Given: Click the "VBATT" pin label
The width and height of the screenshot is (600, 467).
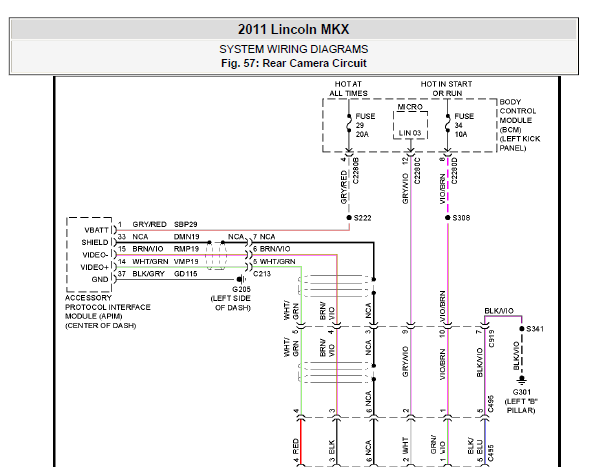Looking at the screenshot, I should click(96, 230).
